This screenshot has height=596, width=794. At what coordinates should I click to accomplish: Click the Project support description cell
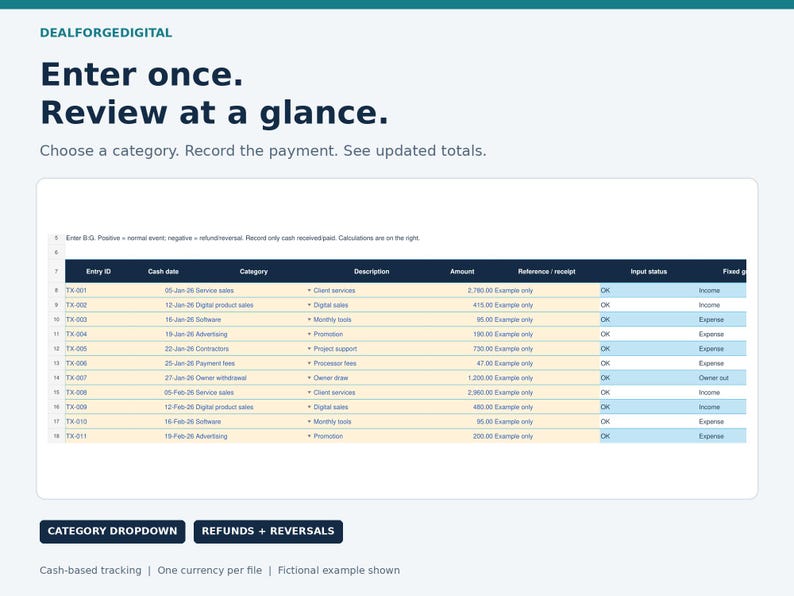pos(335,349)
